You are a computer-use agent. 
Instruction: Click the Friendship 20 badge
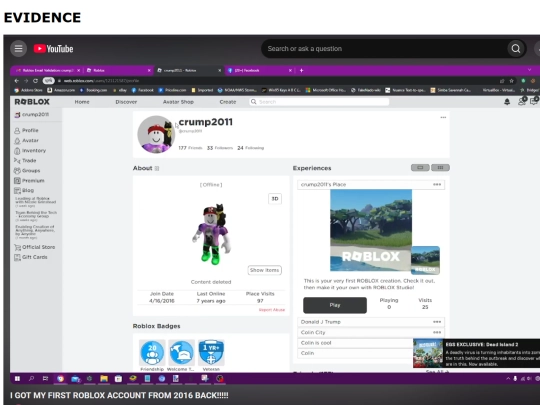(x=152, y=353)
